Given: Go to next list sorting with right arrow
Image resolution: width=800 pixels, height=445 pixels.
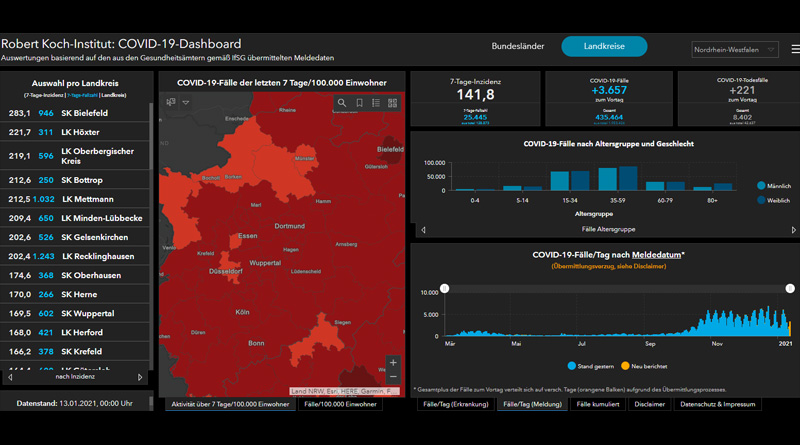Looking at the screenshot, I should (x=140, y=377).
